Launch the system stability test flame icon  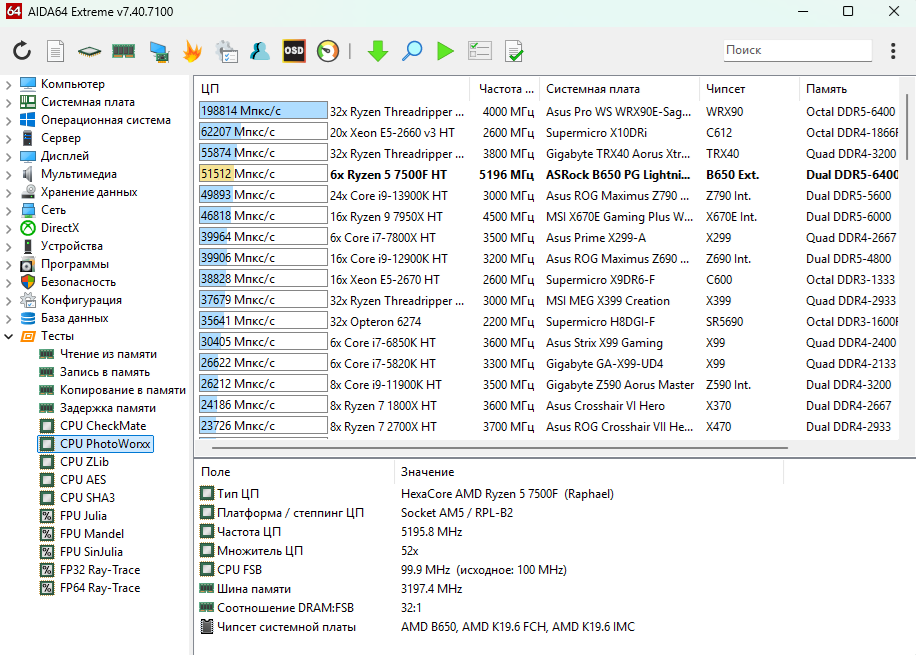pyautogui.click(x=192, y=51)
